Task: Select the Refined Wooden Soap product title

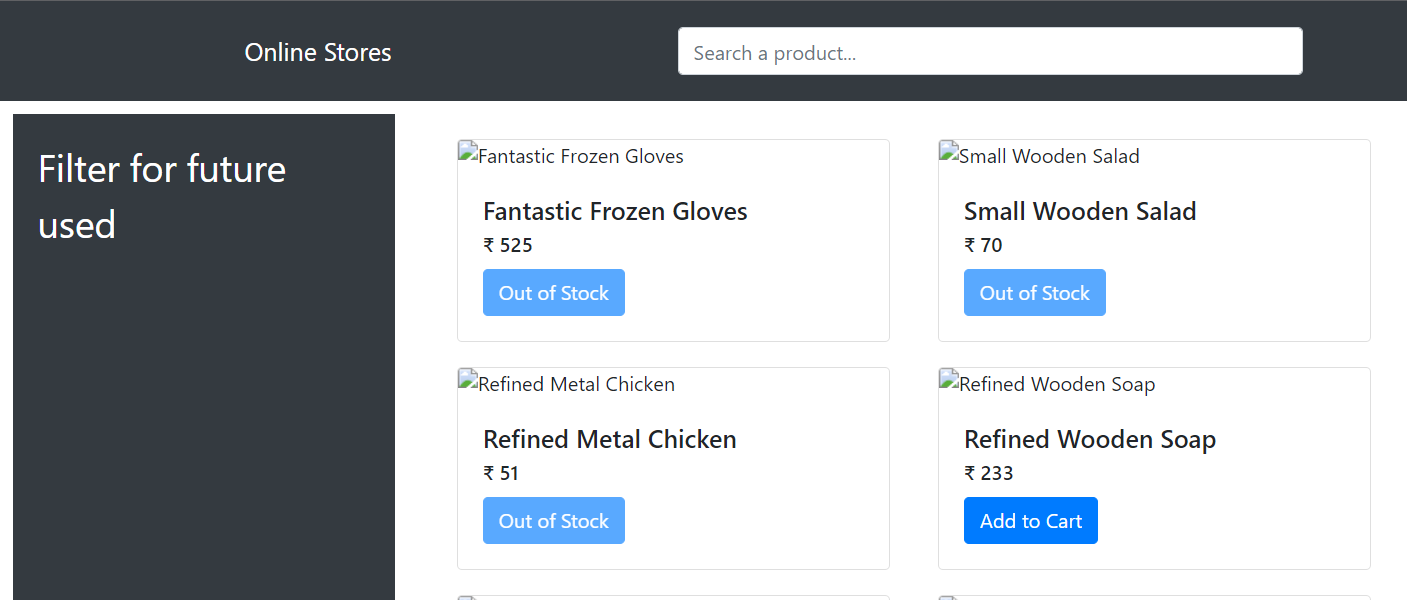Action: click(x=1089, y=440)
